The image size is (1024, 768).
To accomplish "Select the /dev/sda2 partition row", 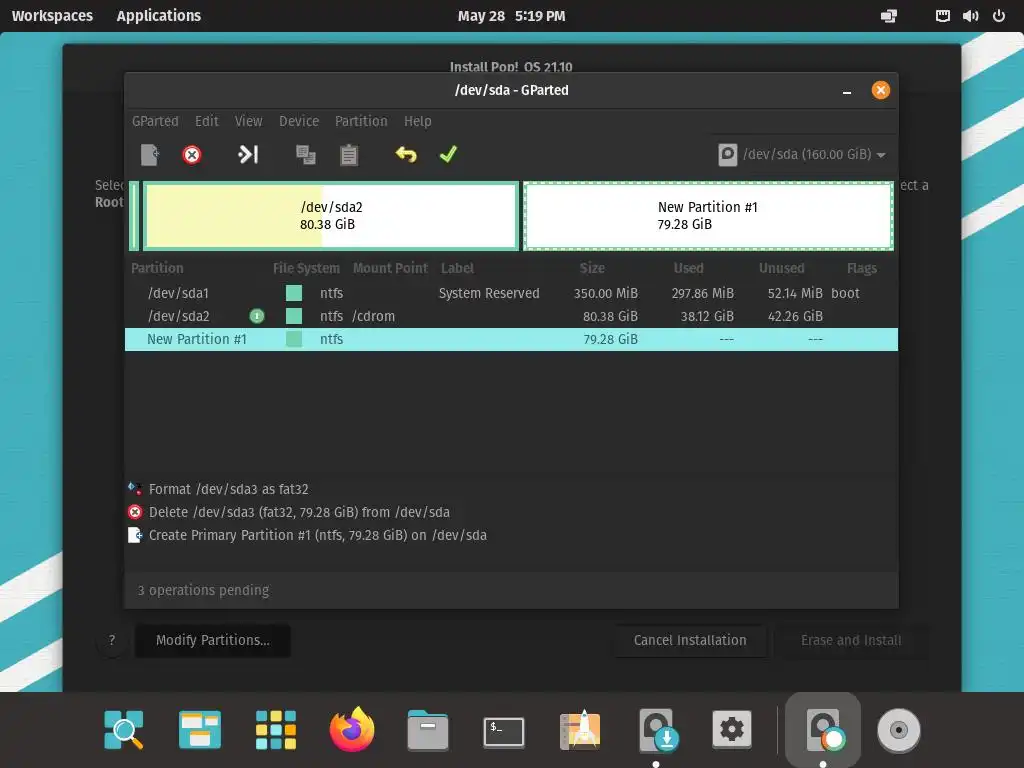I will tap(511, 316).
